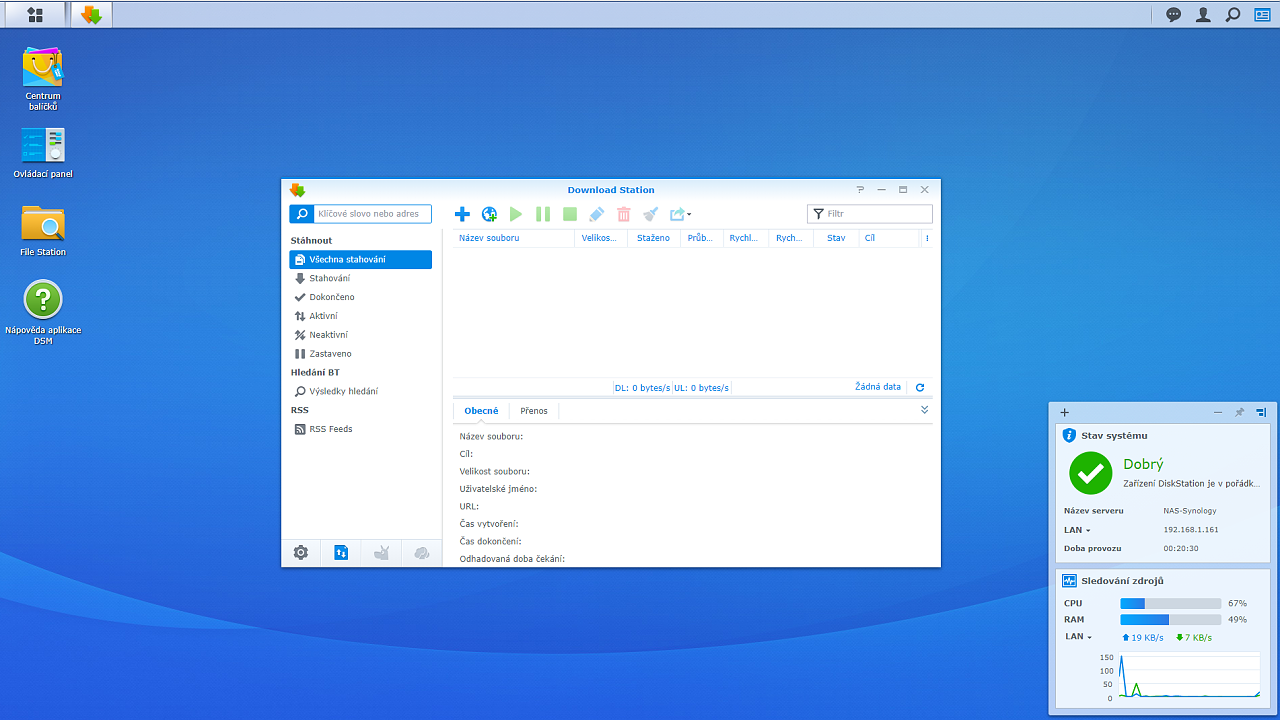The width and height of the screenshot is (1280, 720).
Task: Click the RAM usage bar
Action: 1171,620
